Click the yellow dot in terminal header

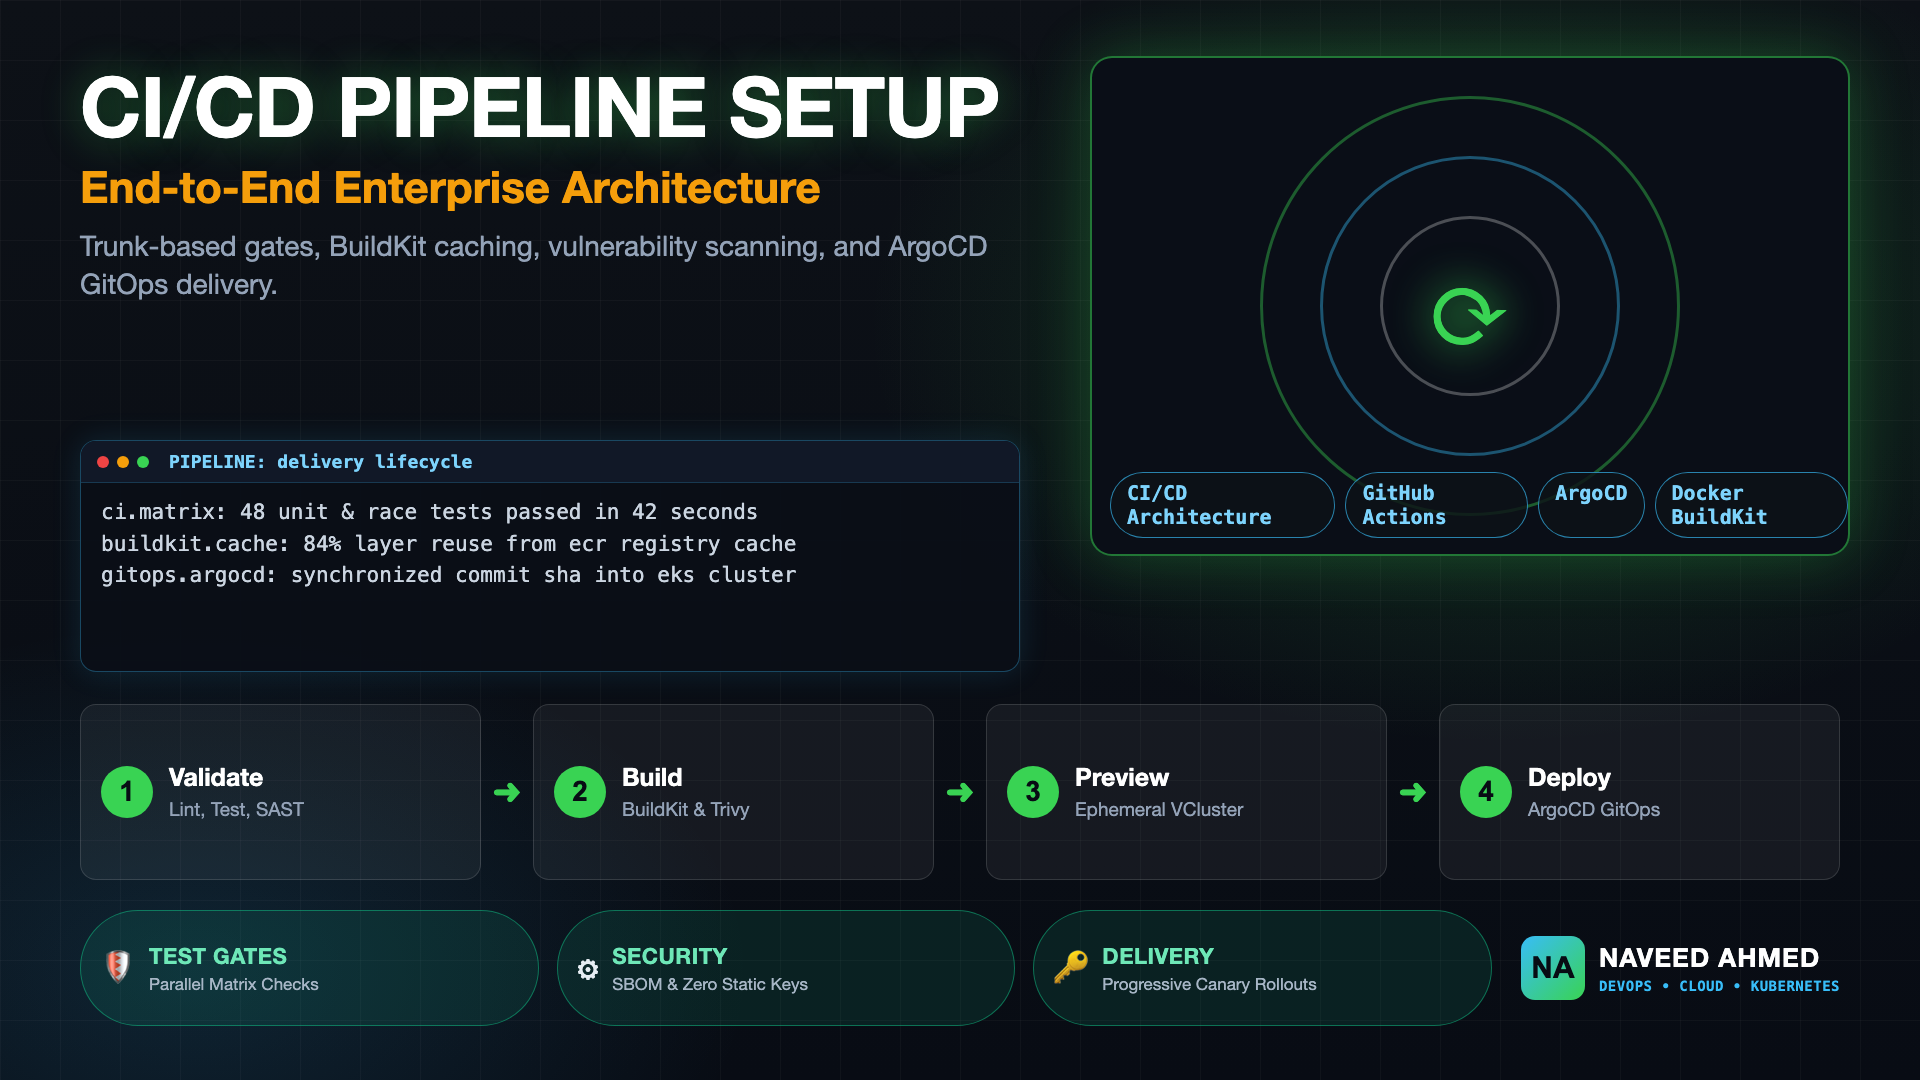pos(123,462)
